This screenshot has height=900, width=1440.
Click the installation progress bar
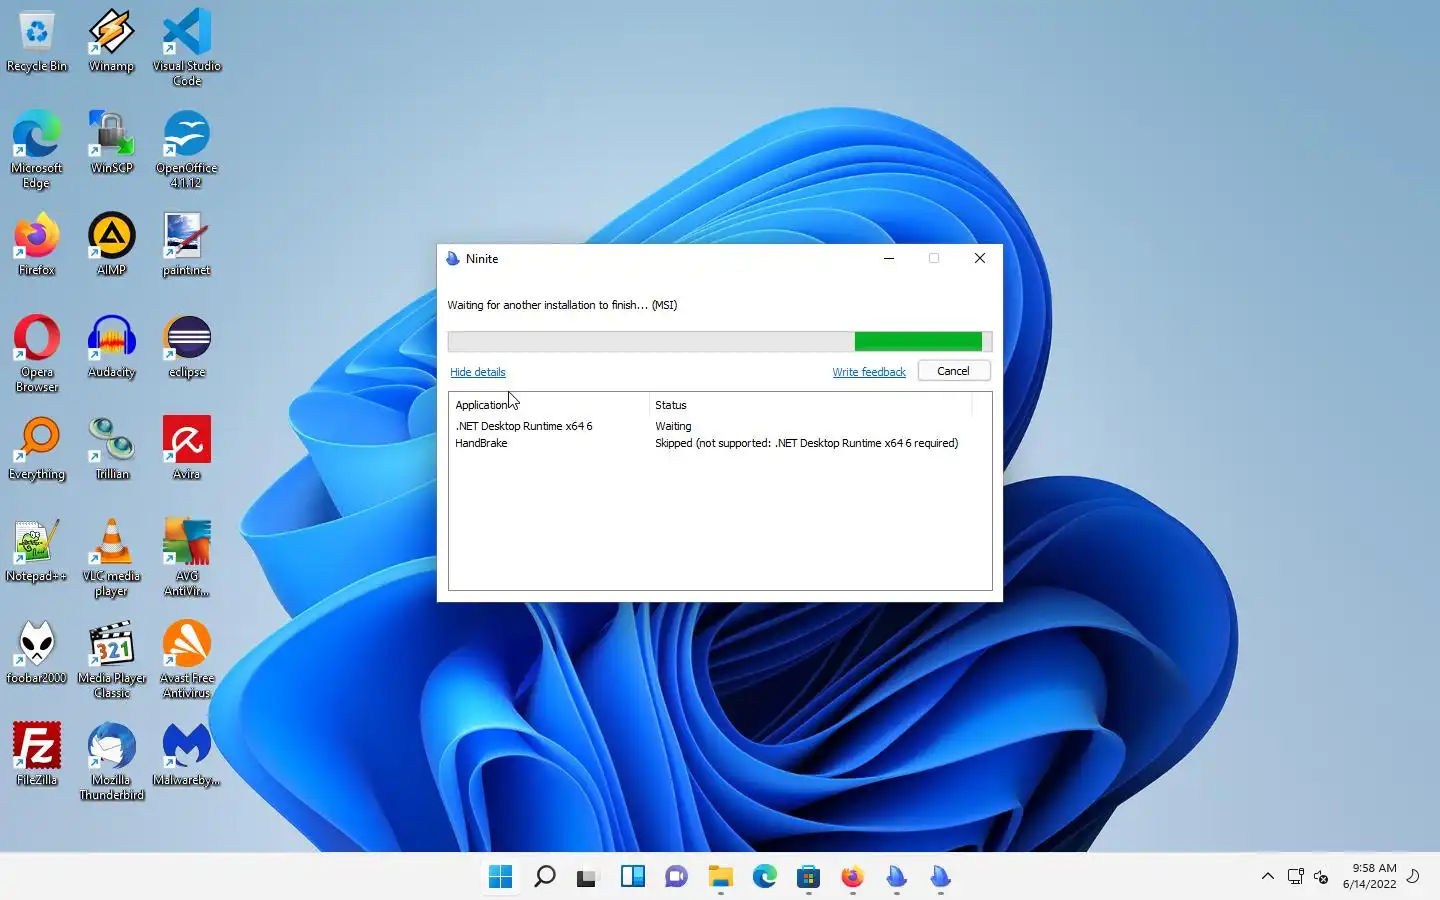click(720, 342)
